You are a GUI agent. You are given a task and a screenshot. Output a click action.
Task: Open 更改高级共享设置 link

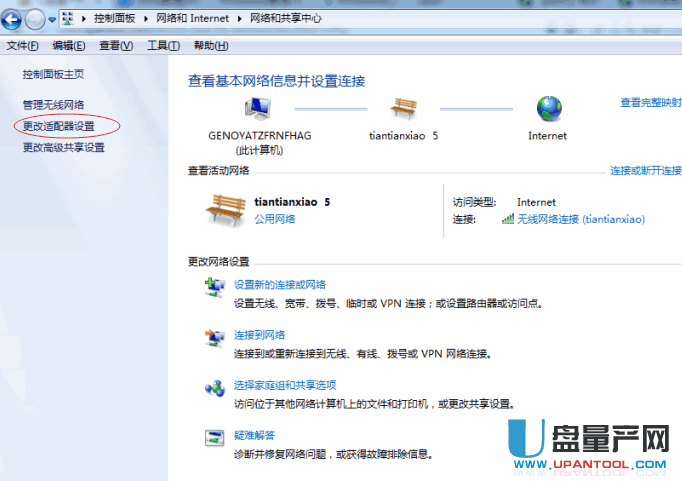[63, 147]
